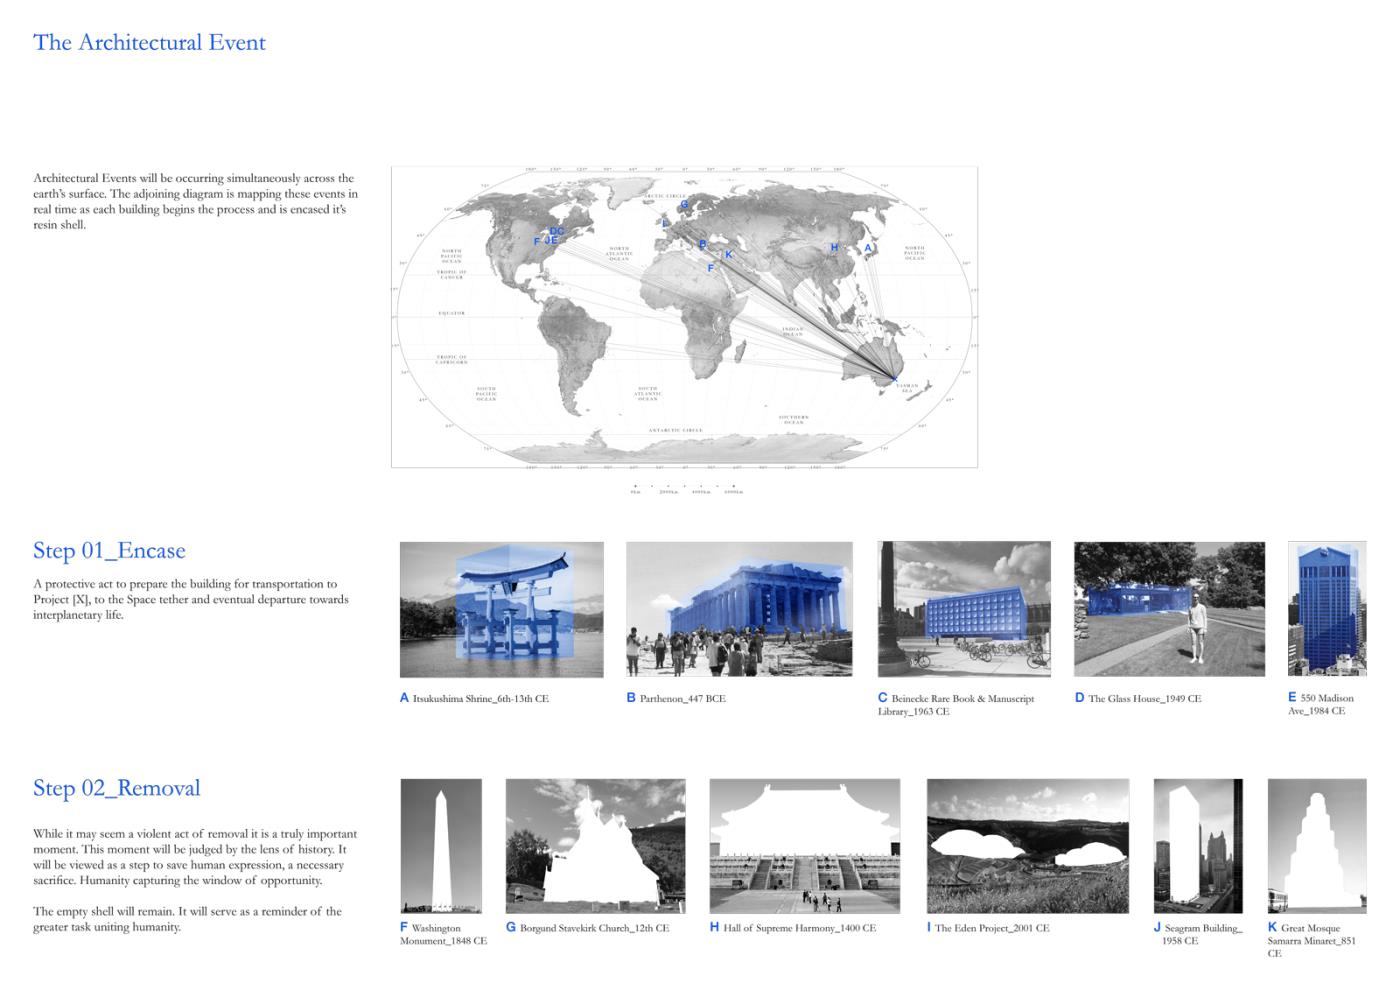
Task: Open the Seagram Building removal image
Action: click(x=1198, y=846)
